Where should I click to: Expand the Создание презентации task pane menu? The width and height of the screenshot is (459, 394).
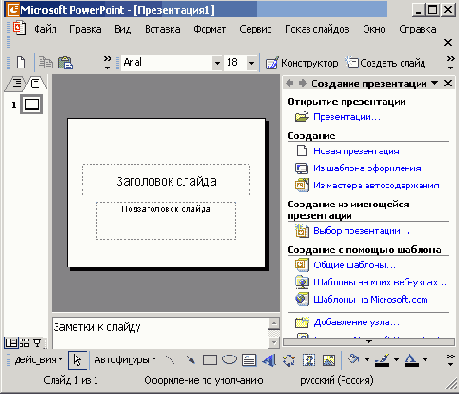[x=434, y=83]
